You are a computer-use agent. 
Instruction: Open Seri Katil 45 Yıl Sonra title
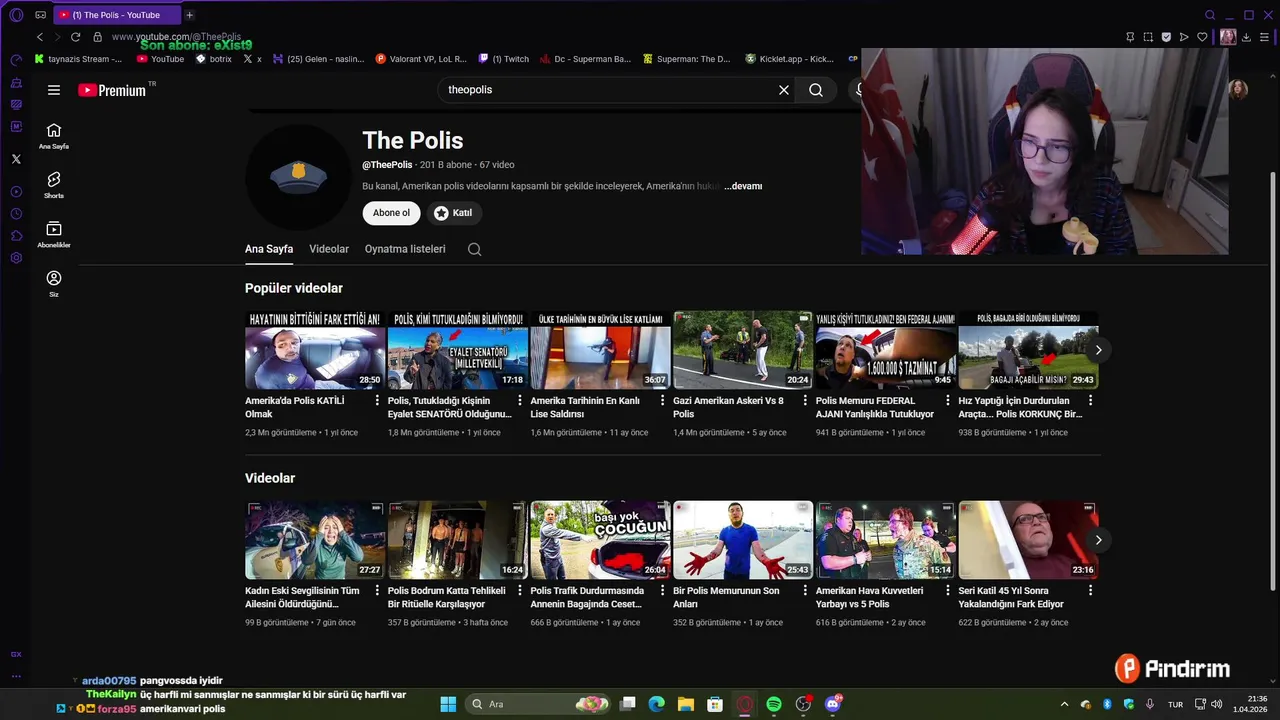[x=1011, y=597]
